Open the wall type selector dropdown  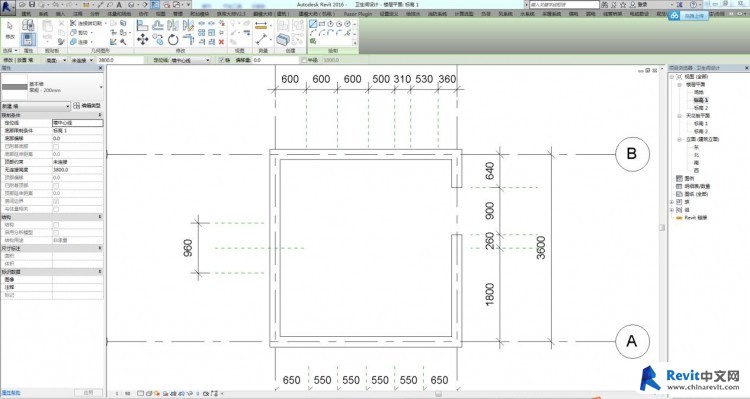coord(52,87)
